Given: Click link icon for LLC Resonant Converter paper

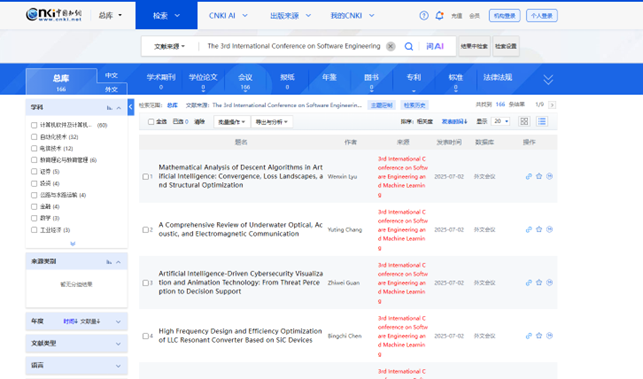Looking at the screenshot, I should click(529, 336).
